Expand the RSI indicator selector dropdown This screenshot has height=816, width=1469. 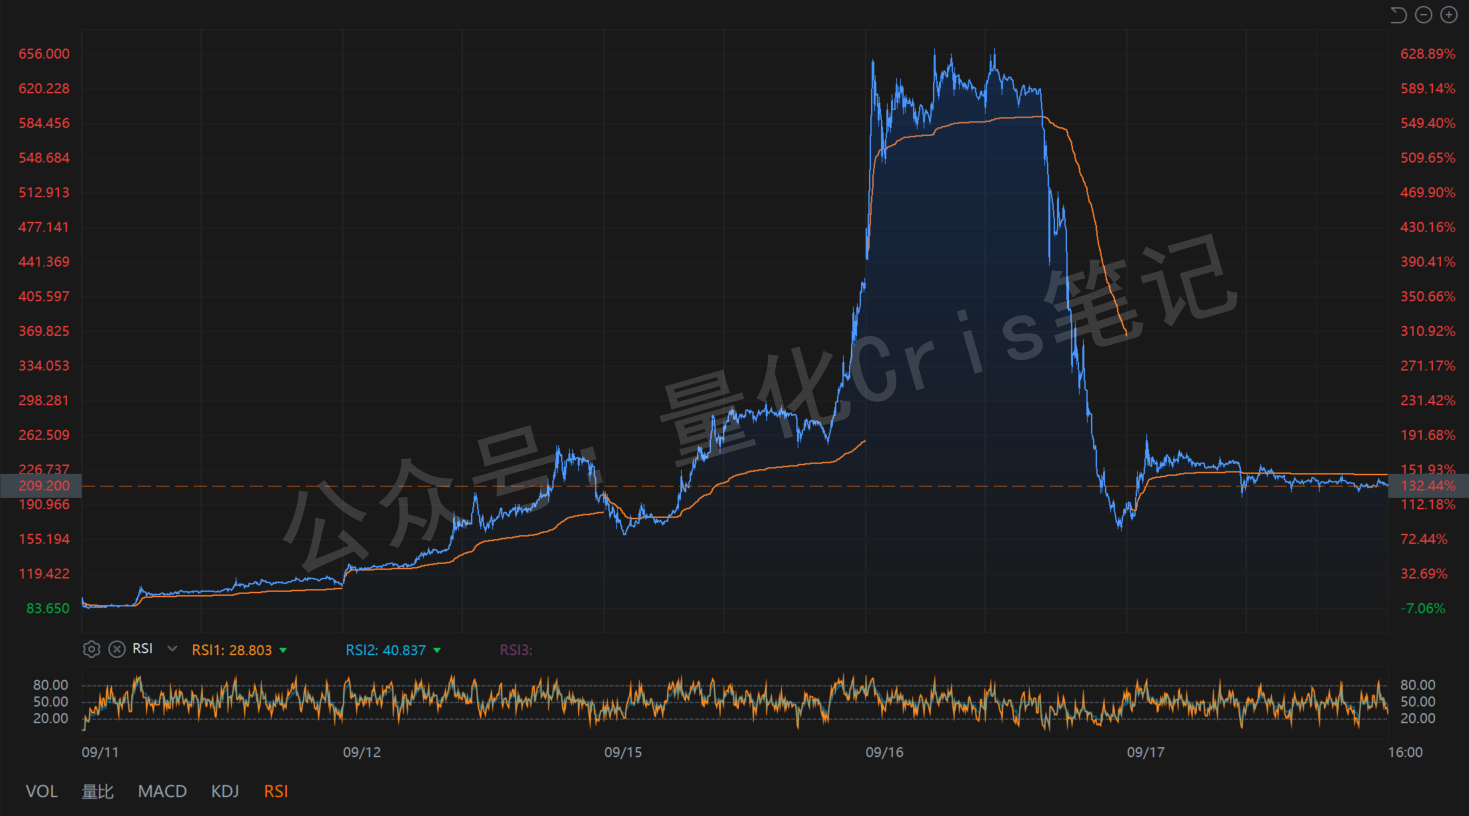(x=172, y=649)
